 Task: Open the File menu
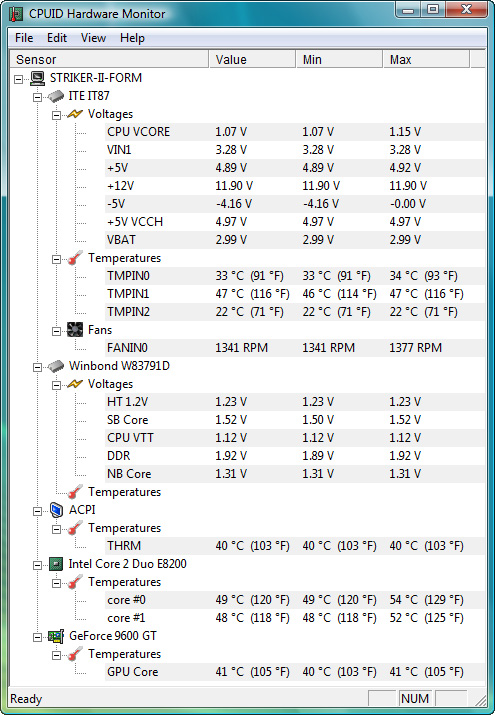[24, 38]
